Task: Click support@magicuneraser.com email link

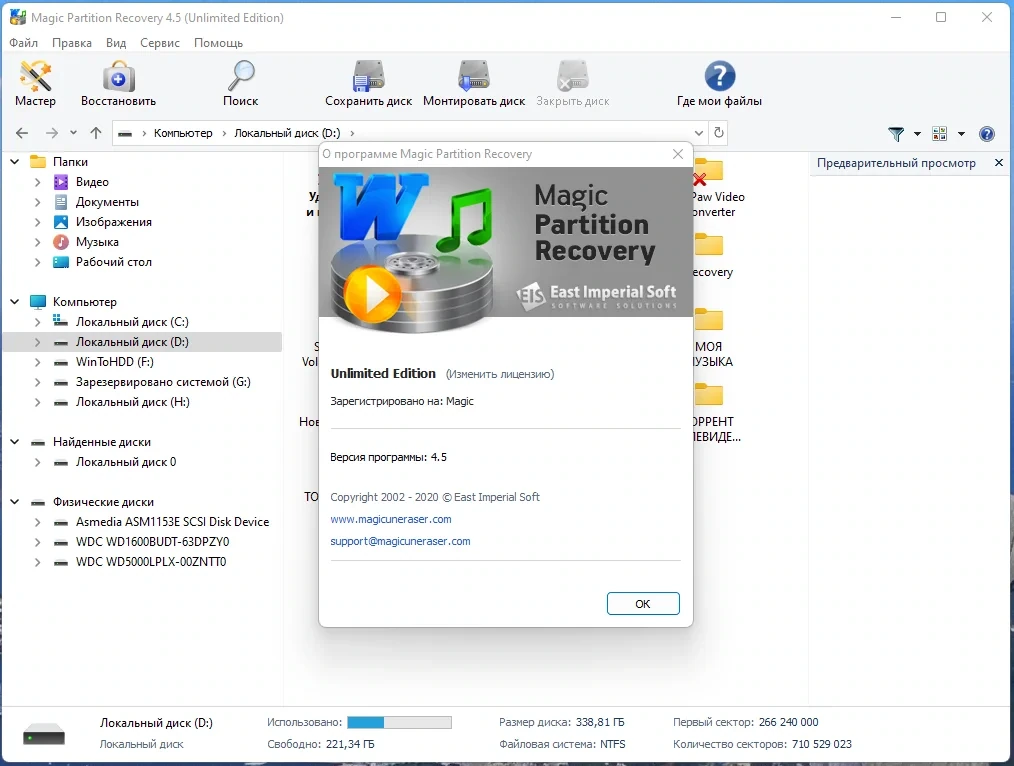Action: click(400, 541)
